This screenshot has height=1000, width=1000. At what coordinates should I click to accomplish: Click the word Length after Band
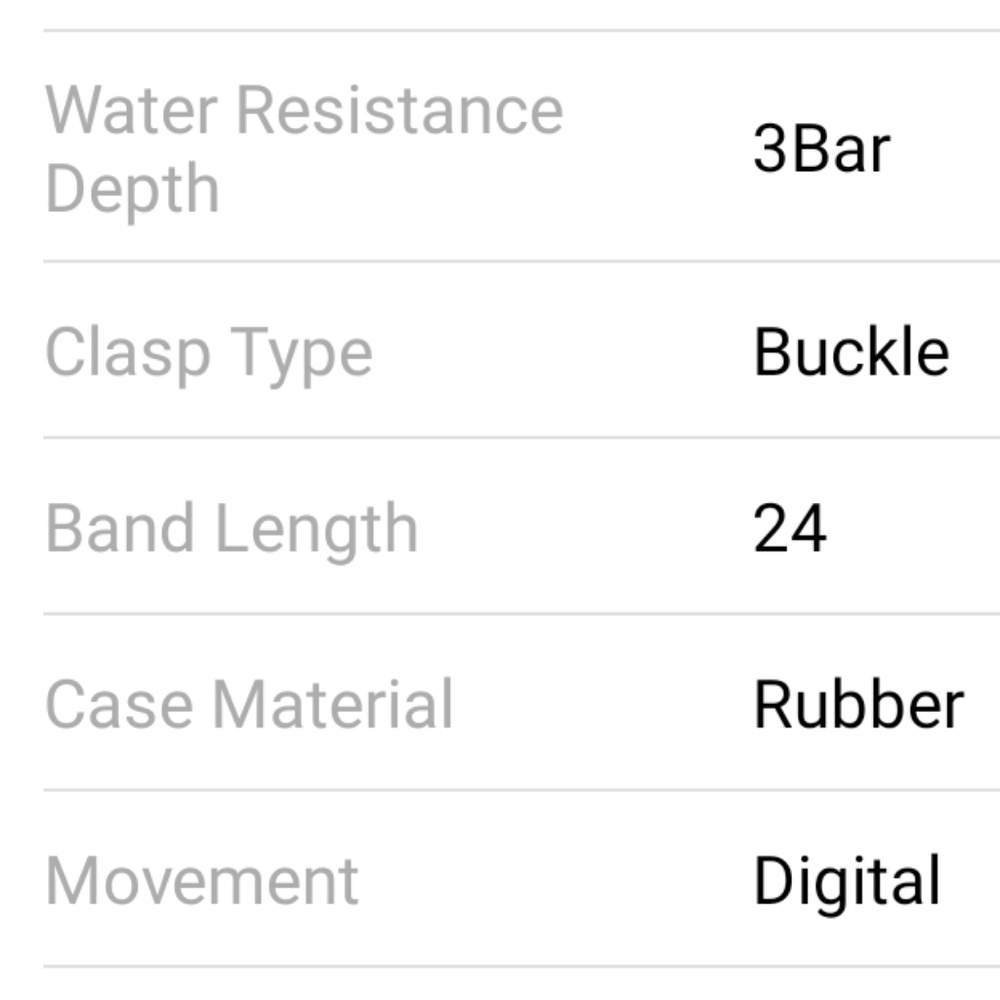point(317,531)
